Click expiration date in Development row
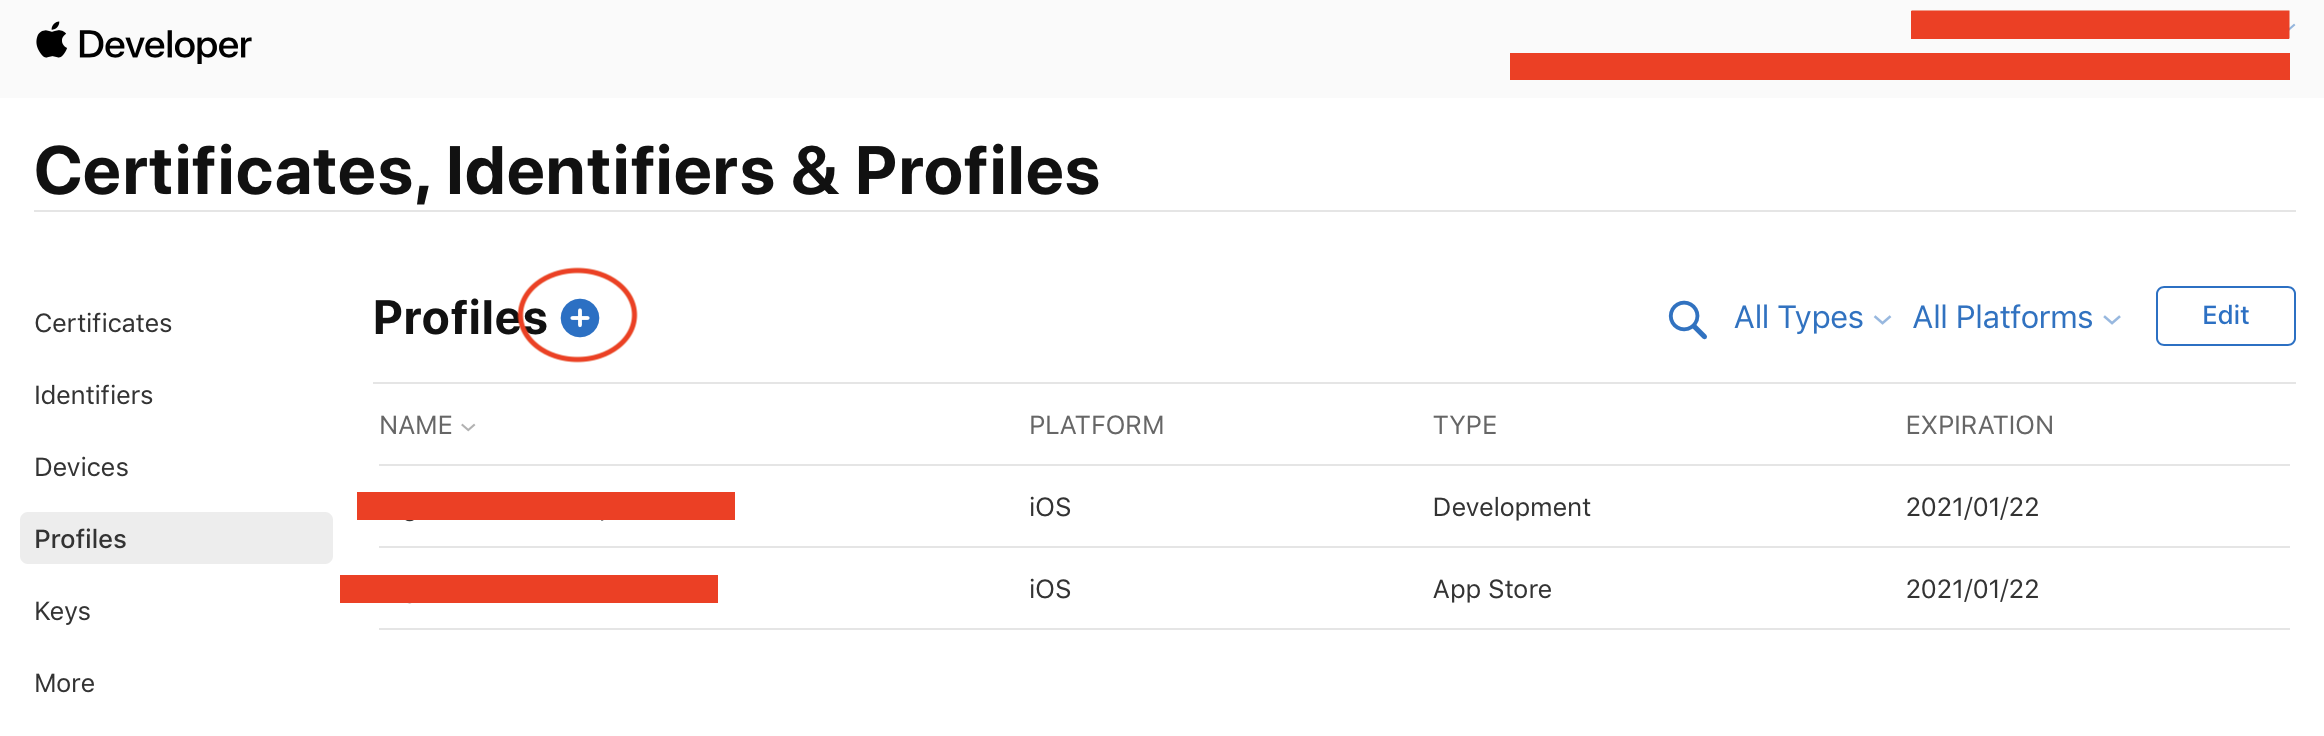The image size is (2324, 736). point(1972,507)
